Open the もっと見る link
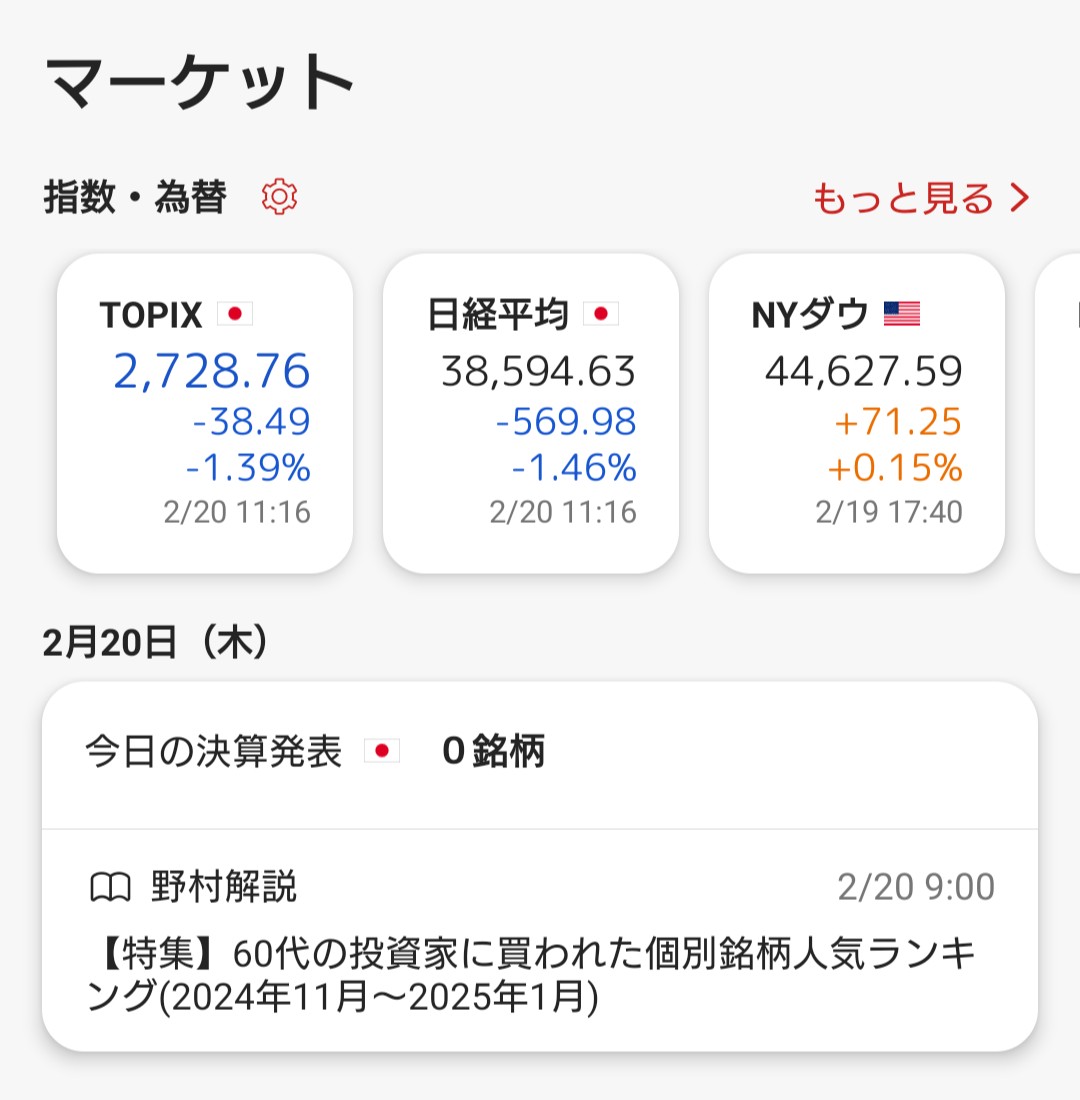This screenshot has width=1080, height=1100. coord(903,198)
